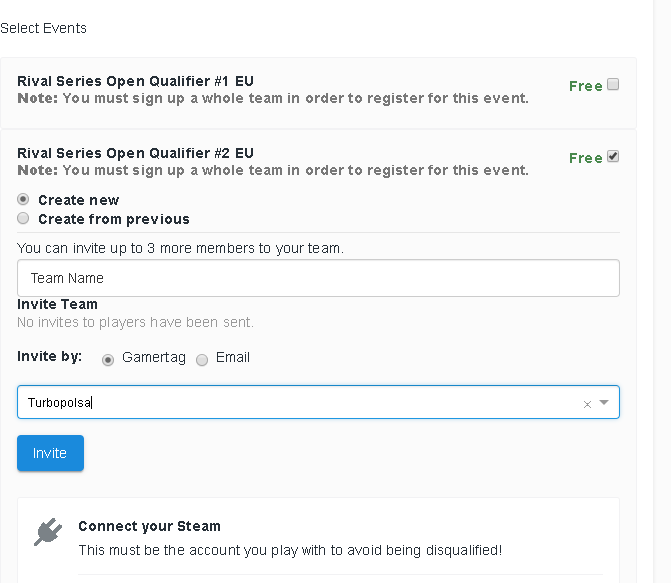Select the Gamertag radio button

tap(108, 359)
